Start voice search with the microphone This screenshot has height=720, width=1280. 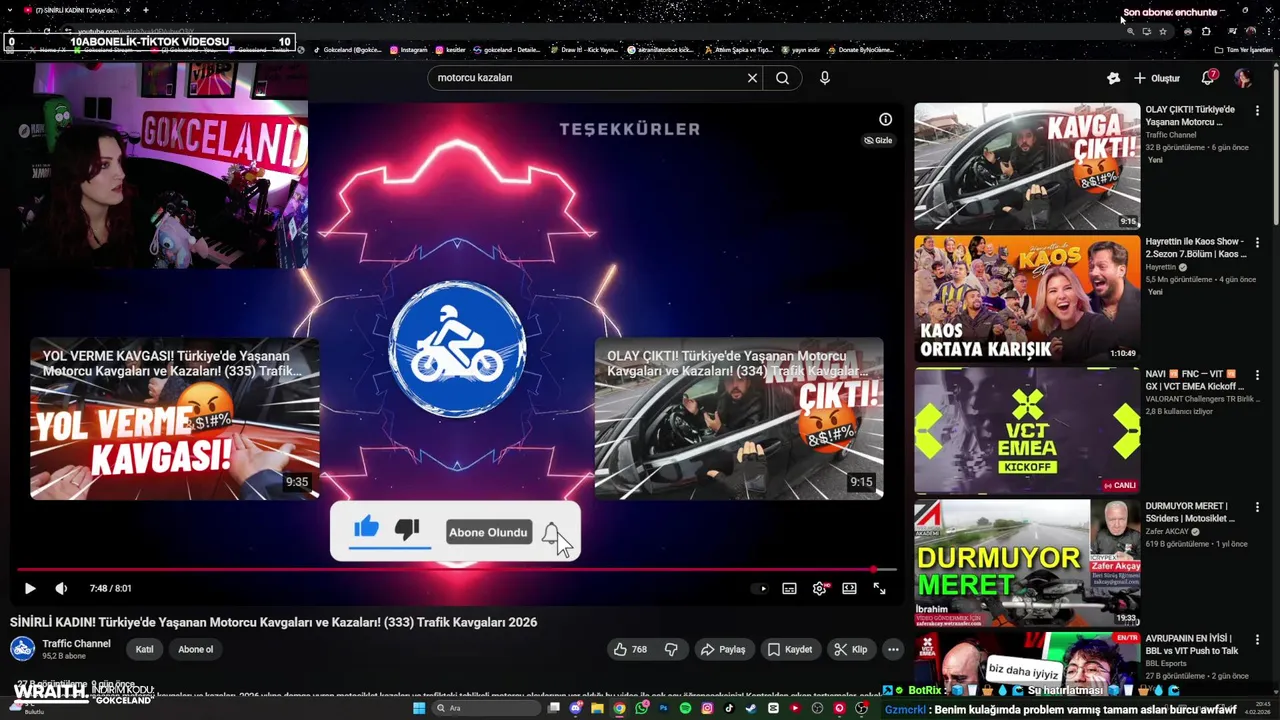[824, 78]
